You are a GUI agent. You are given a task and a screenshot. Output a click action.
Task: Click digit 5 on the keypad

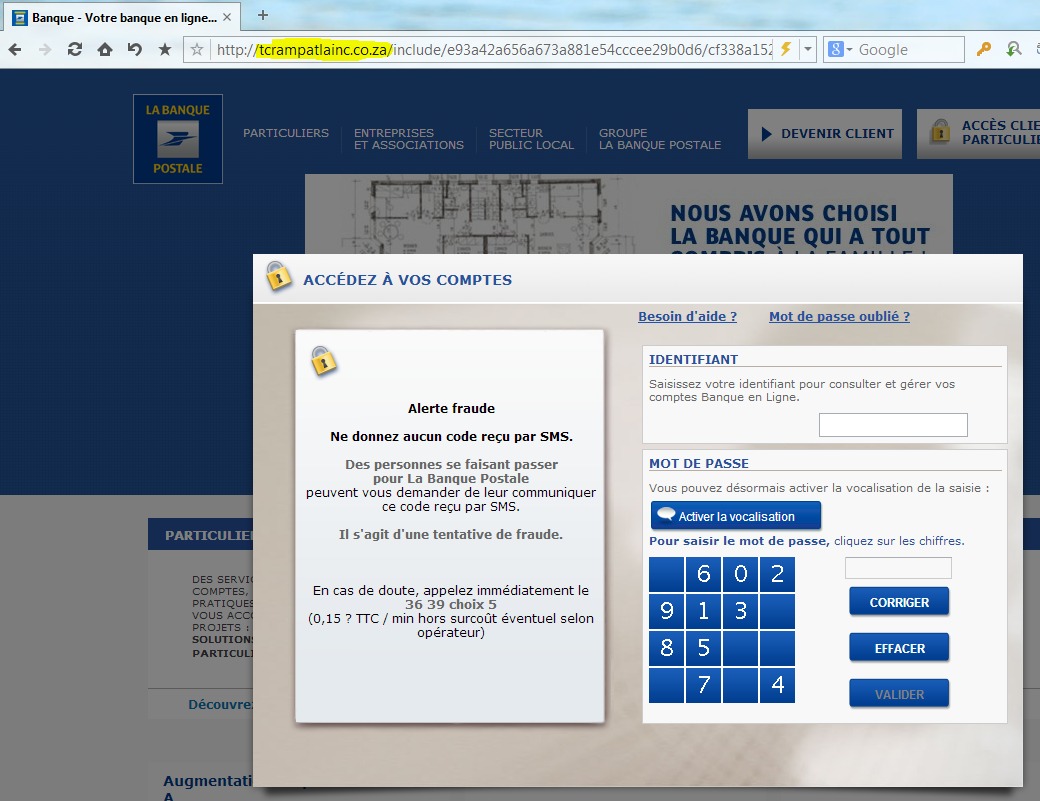coord(704,648)
